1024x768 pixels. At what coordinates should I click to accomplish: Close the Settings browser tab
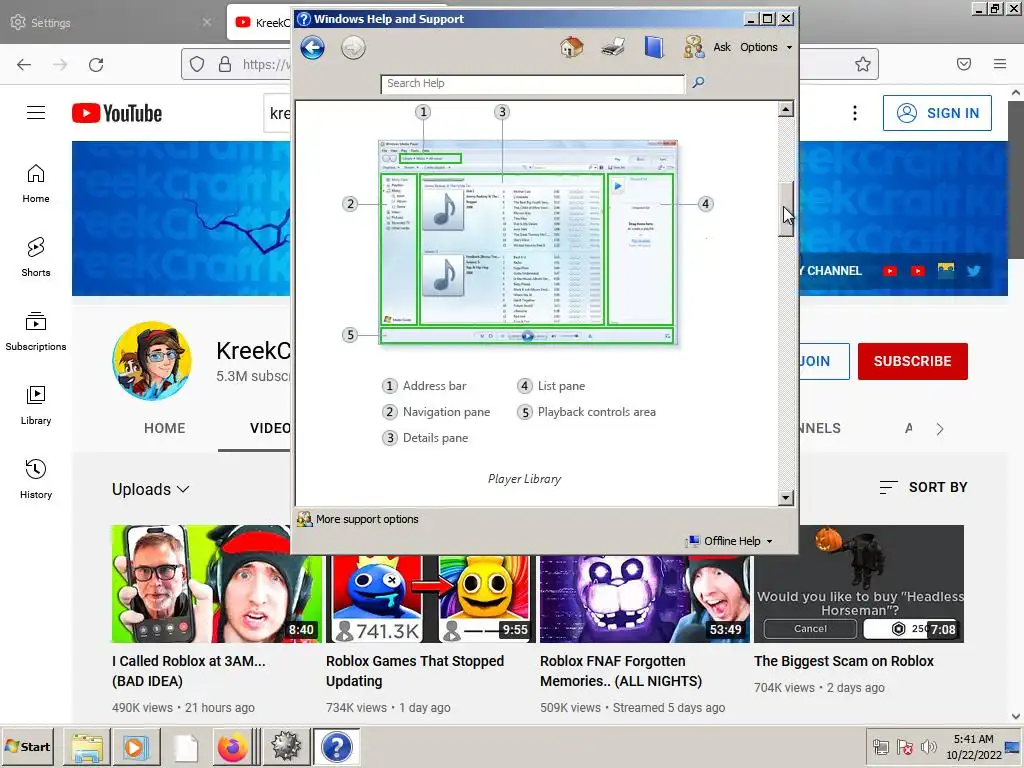tap(206, 22)
